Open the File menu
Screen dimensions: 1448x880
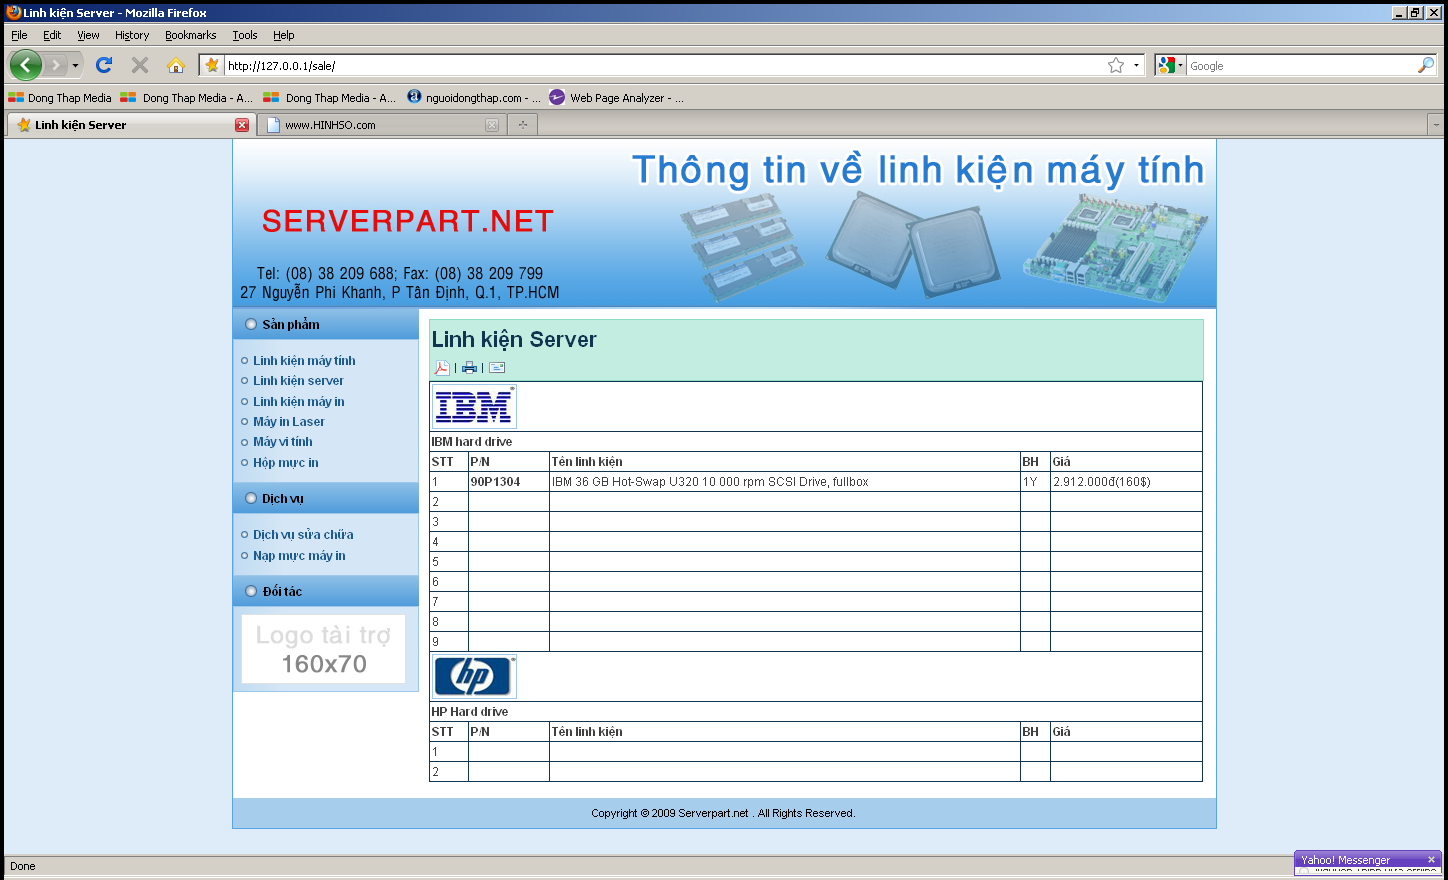19,35
